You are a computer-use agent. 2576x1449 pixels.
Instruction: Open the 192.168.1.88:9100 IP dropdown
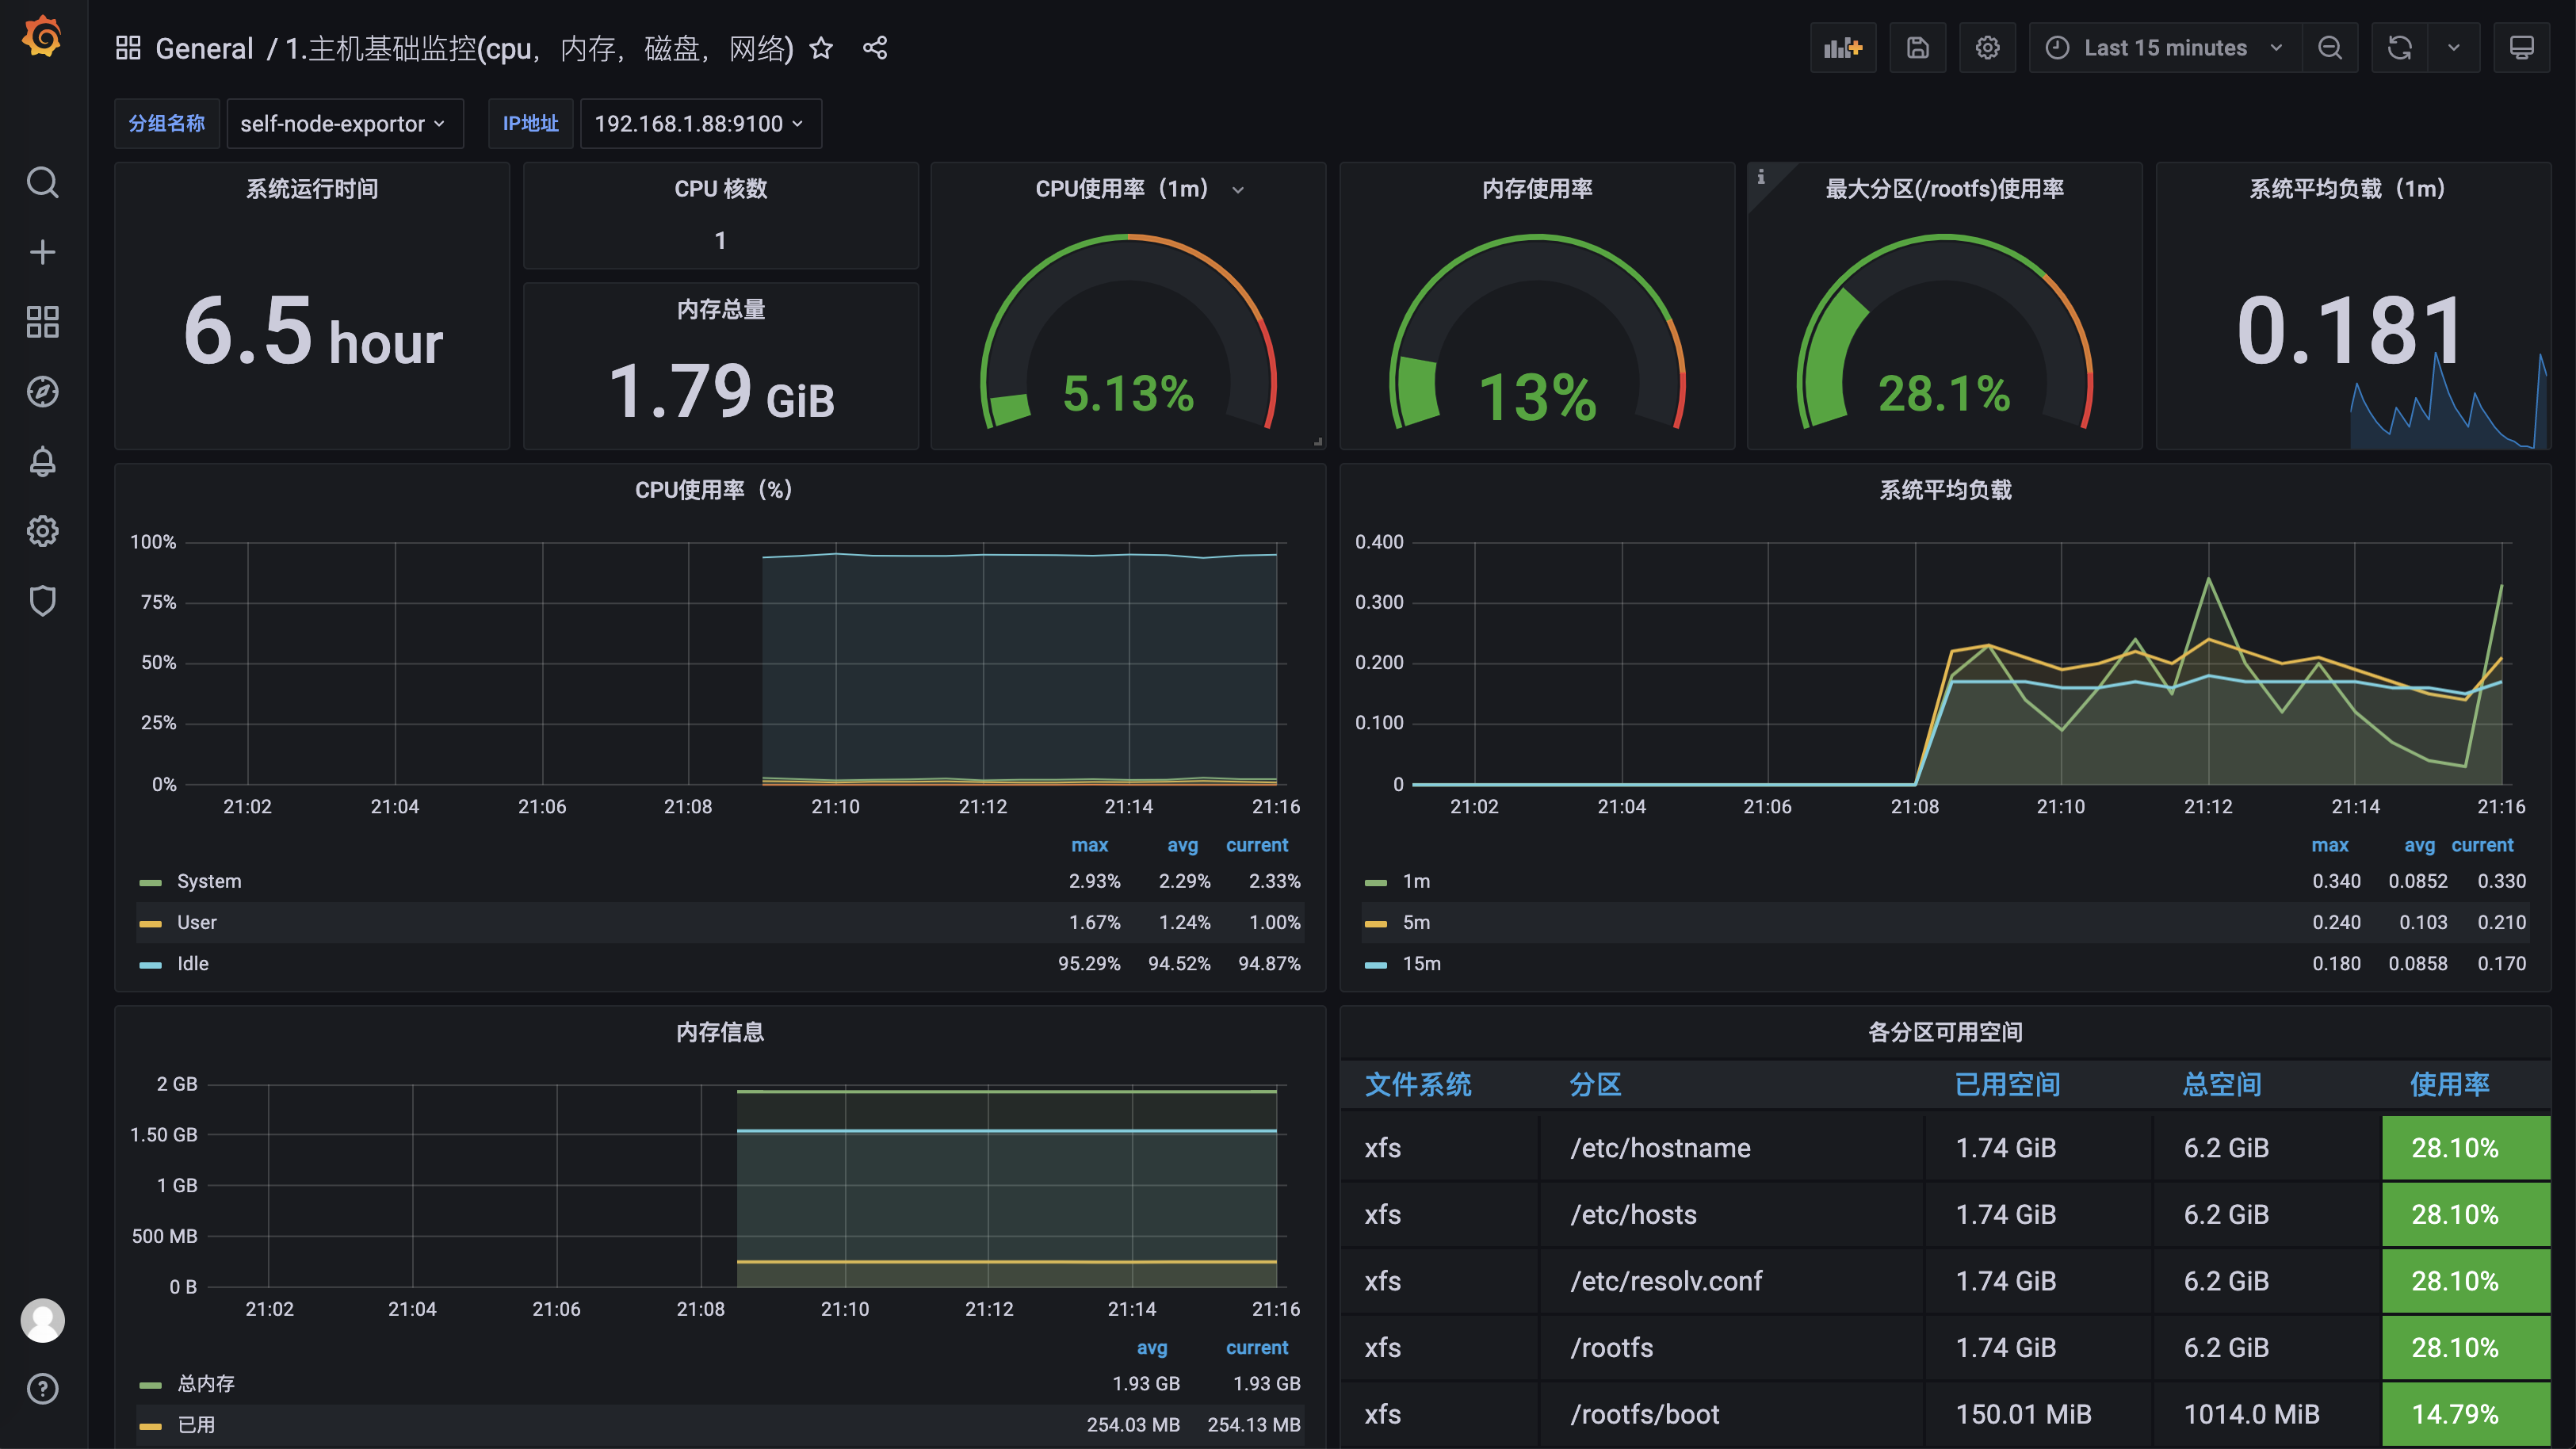(x=701, y=124)
